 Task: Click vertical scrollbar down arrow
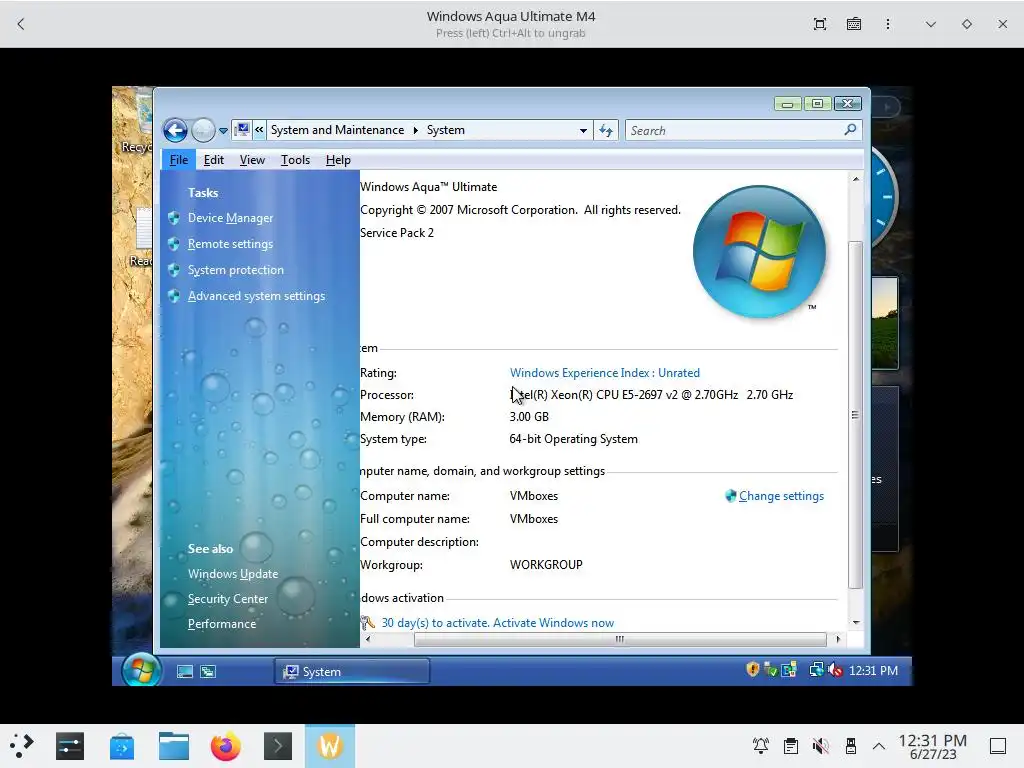pos(856,622)
